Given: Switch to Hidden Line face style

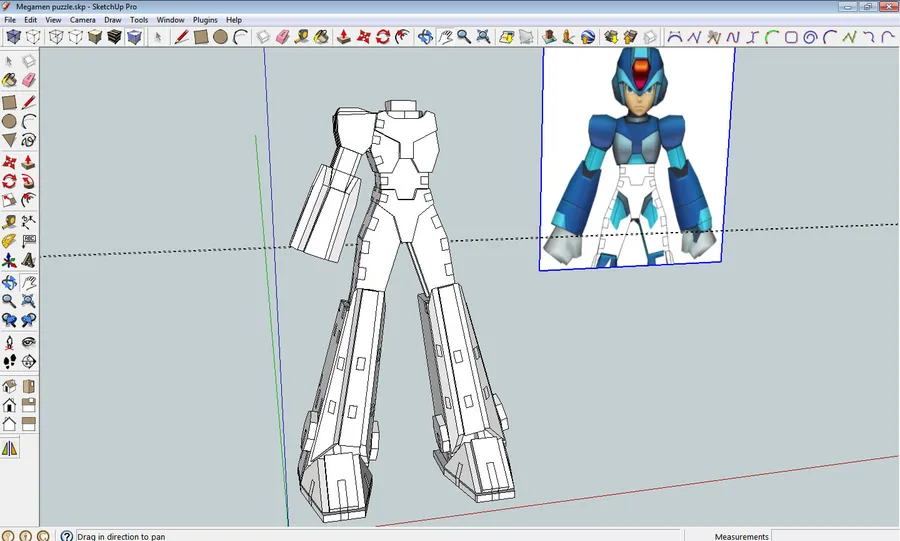Looking at the screenshot, I should click(75, 37).
